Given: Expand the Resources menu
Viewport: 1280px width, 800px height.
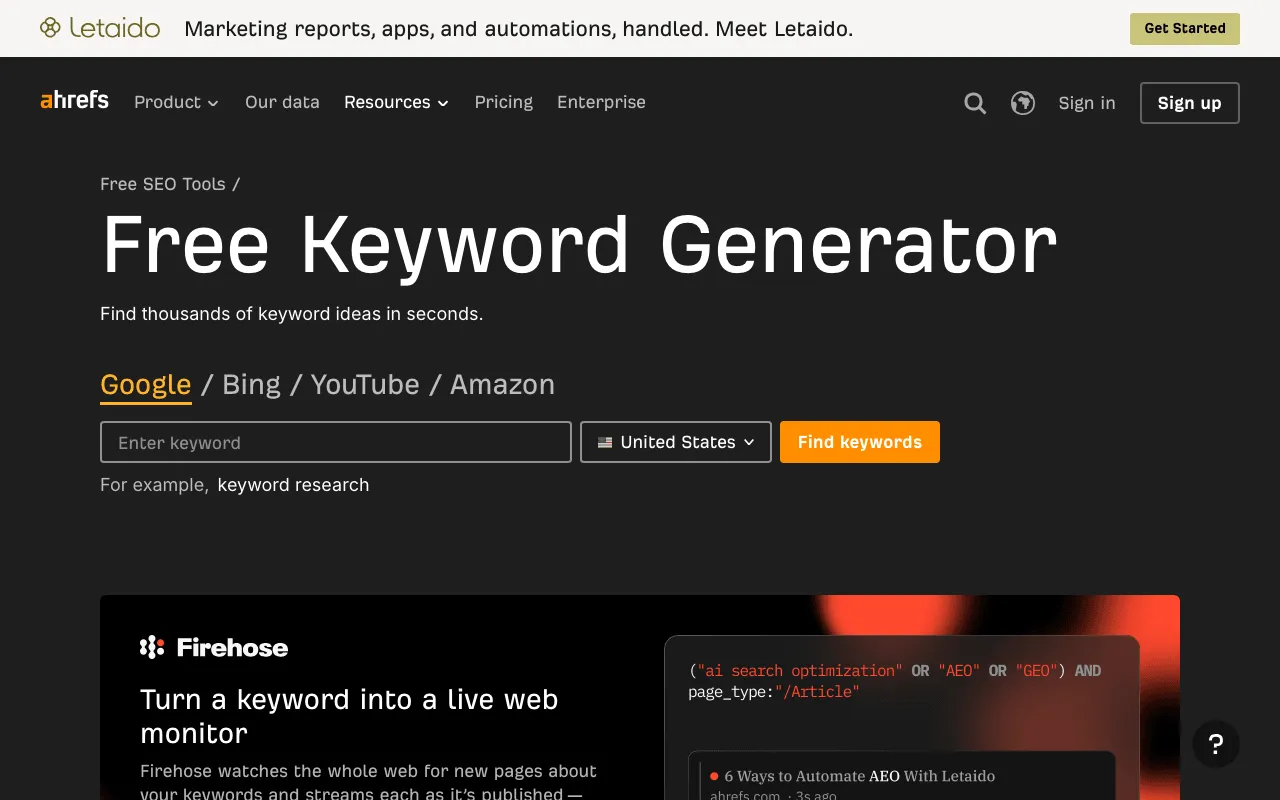Looking at the screenshot, I should coord(396,102).
